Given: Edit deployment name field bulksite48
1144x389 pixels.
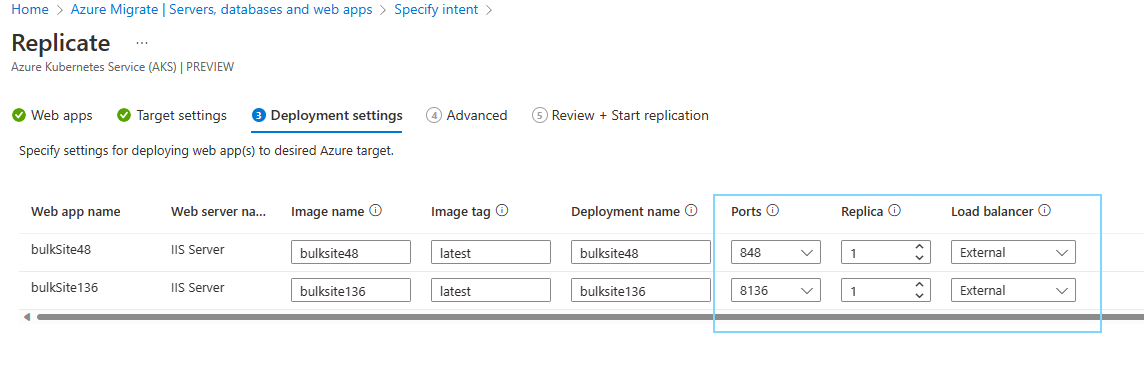Looking at the screenshot, I should 641,253.
